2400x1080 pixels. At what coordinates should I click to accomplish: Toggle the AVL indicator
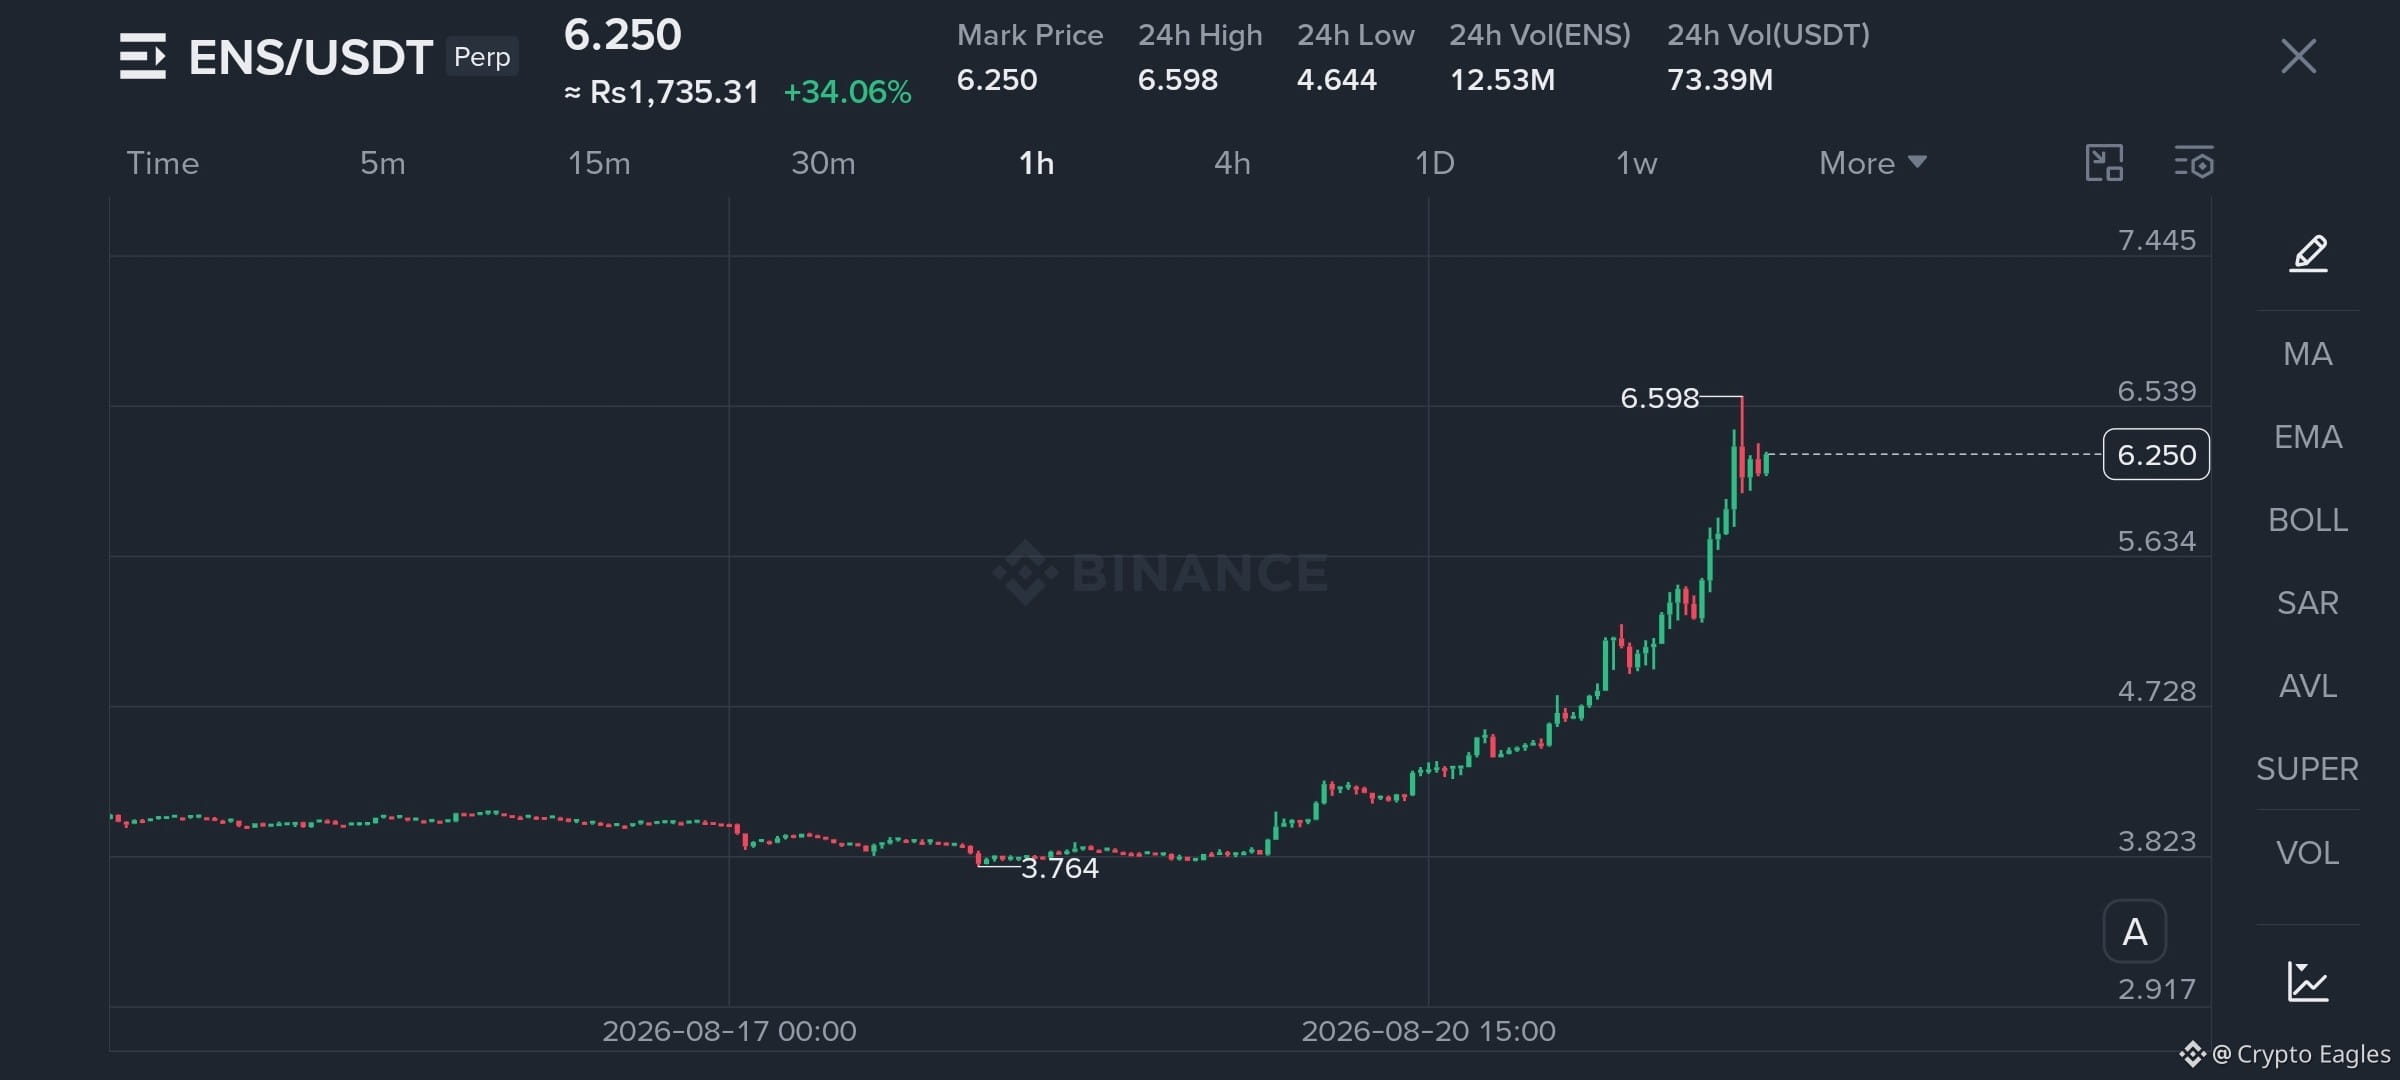2308,685
